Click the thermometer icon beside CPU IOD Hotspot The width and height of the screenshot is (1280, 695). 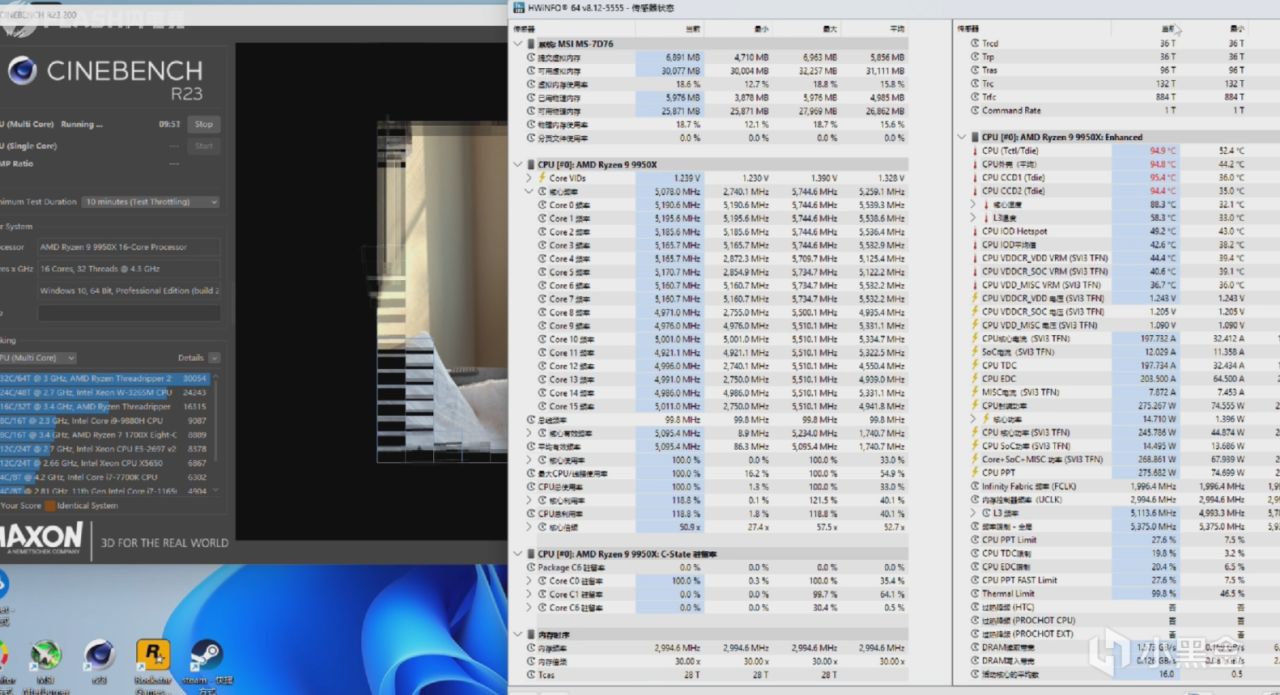[974, 231]
